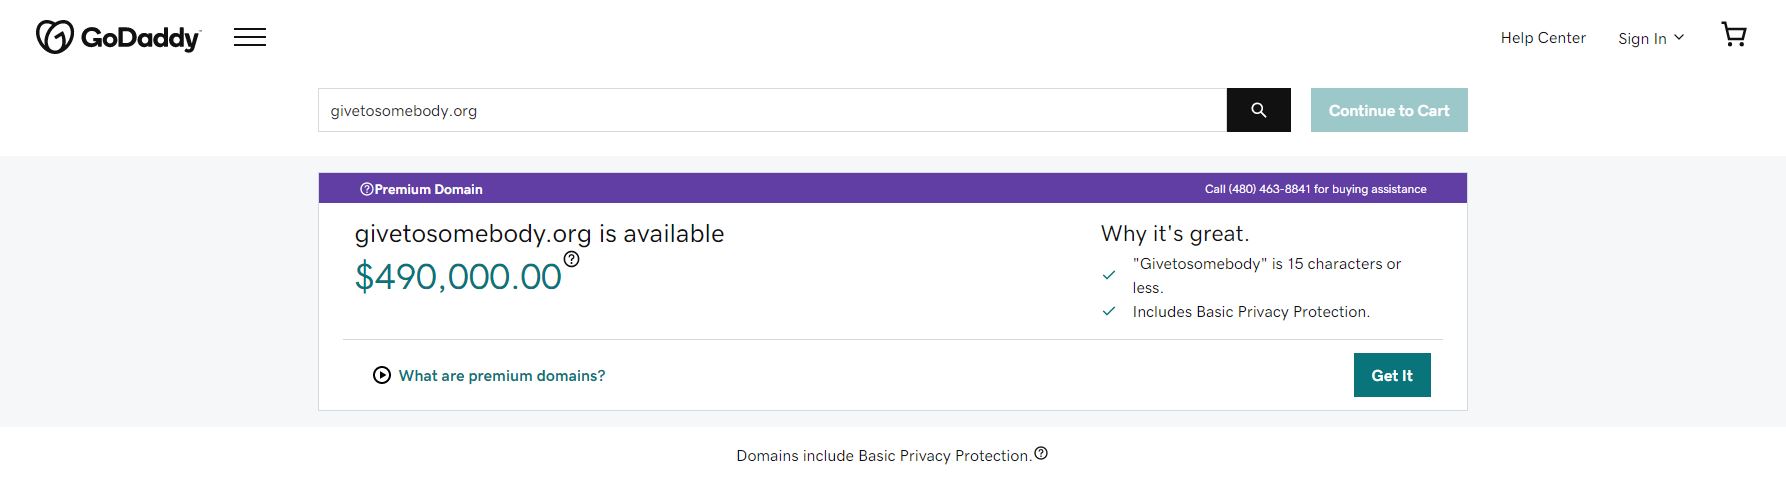Click the 'givetosomebody.org is available' heading
1786x498 pixels.
539,234
